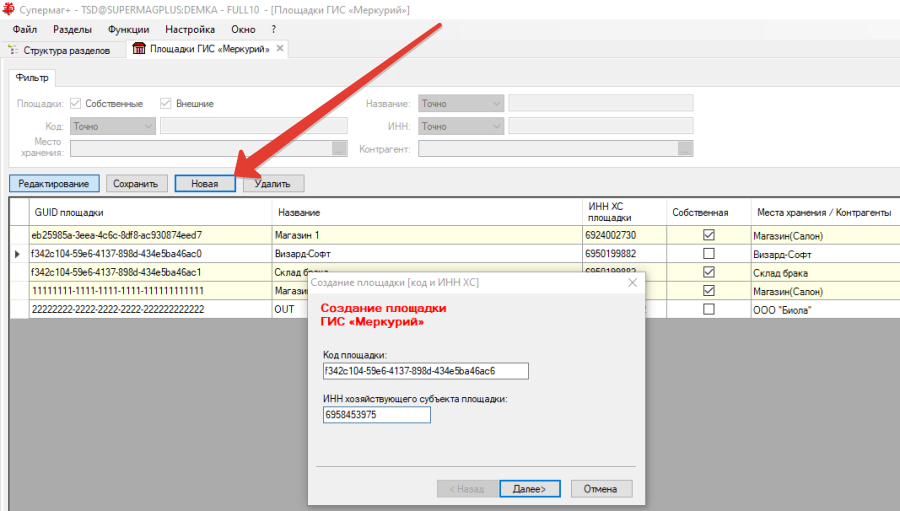Close the Создание площадки dialog
900x511 pixels.
(631, 283)
